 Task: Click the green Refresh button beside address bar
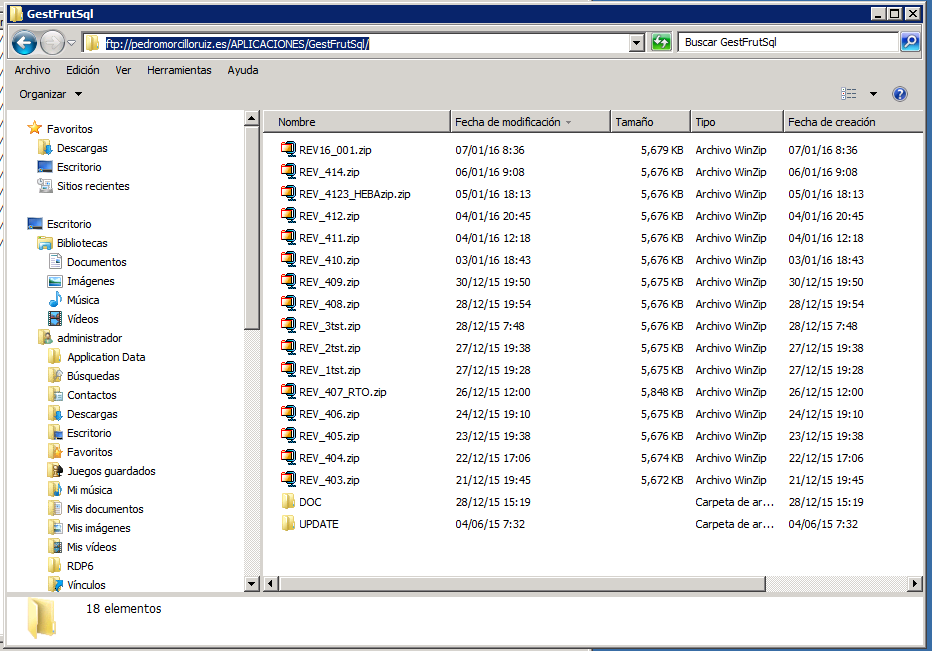coord(661,43)
